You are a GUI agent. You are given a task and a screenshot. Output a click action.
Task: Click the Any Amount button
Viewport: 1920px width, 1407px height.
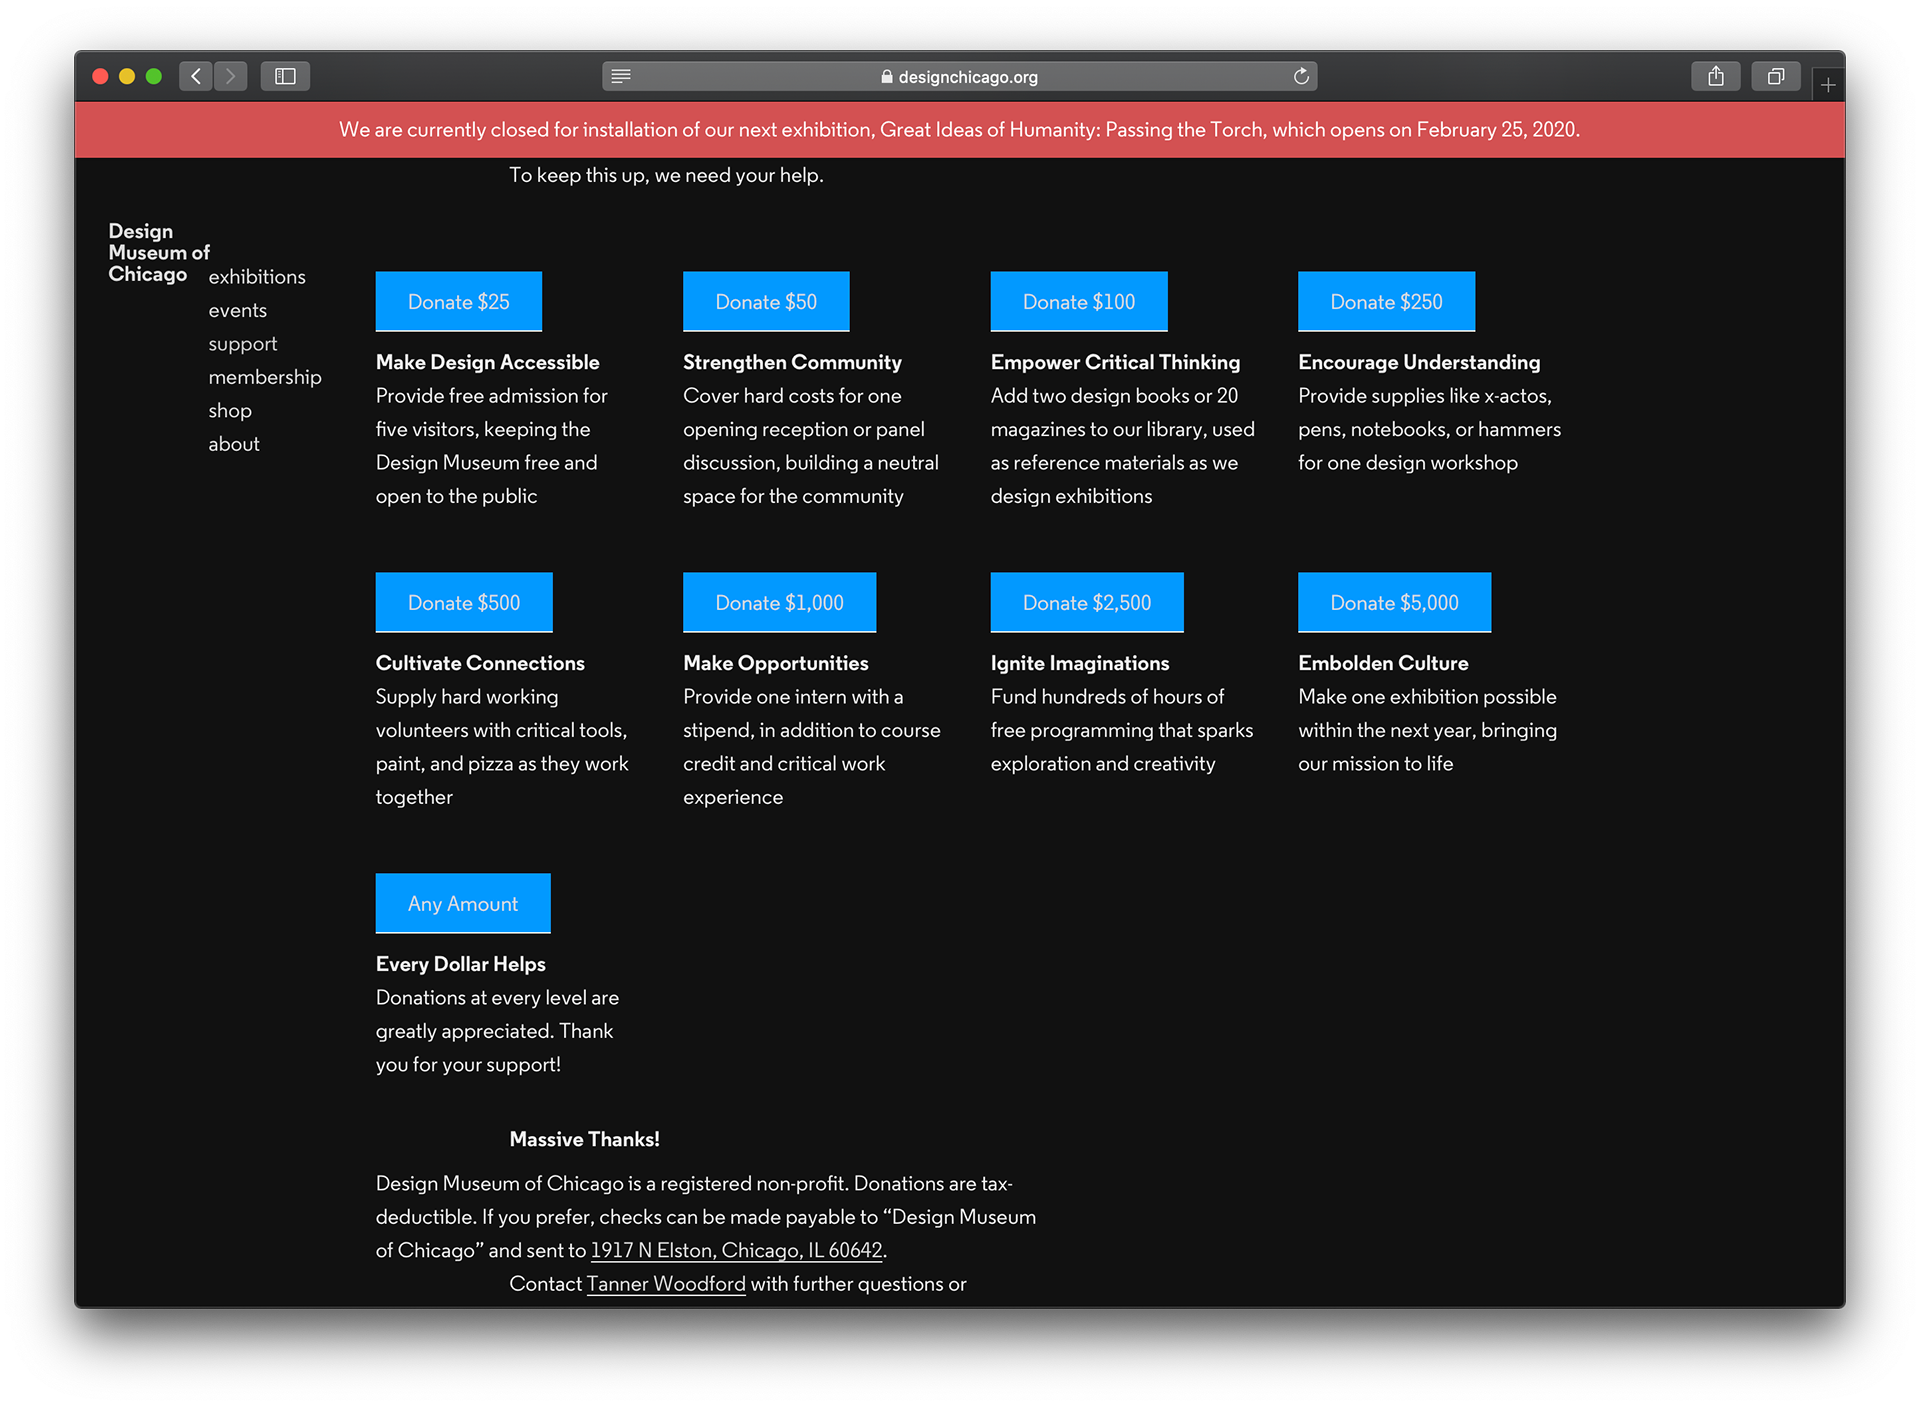[463, 904]
